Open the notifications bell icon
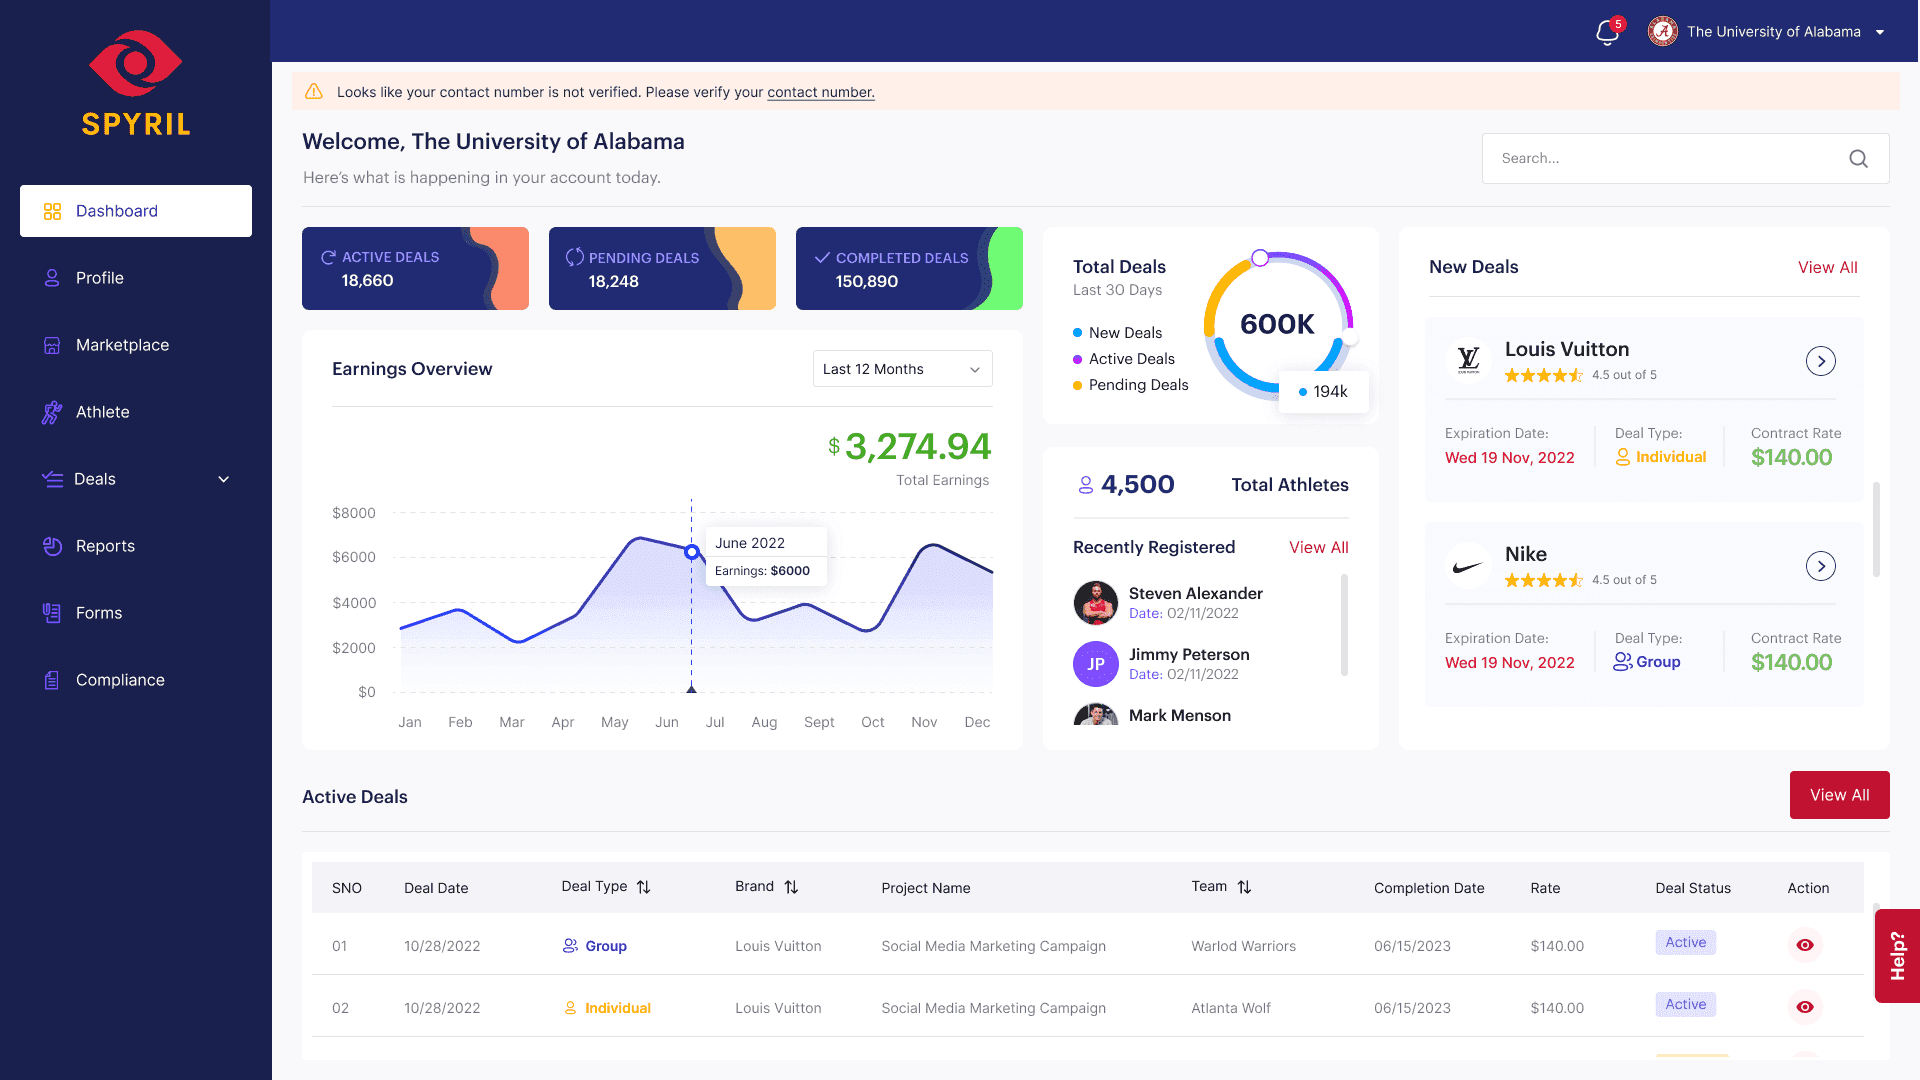Viewport: 1920px width, 1080px height. click(x=1608, y=32)
